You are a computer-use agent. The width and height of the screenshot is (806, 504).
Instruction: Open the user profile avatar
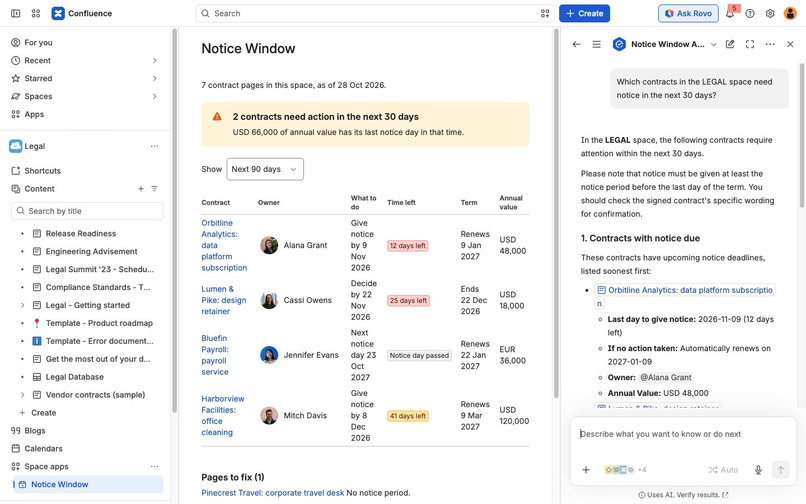point(790,13)
